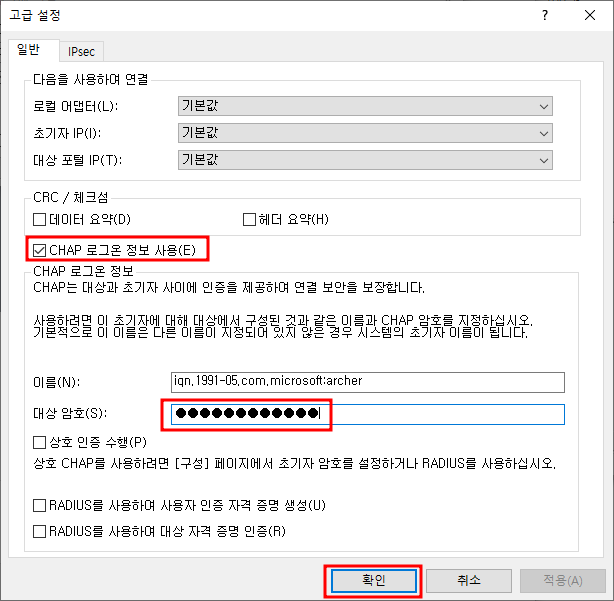
Task: Close the 고급 설정 dialog
Action: click(x=590, y=15)
